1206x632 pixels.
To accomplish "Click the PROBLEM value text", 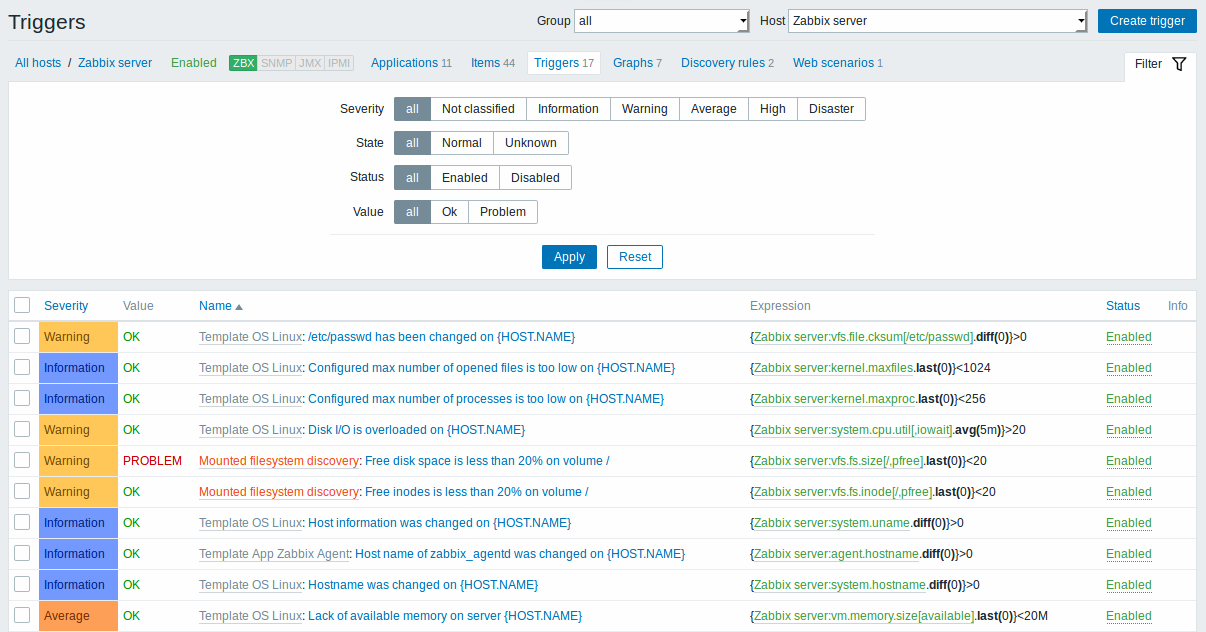I will 152,461.
